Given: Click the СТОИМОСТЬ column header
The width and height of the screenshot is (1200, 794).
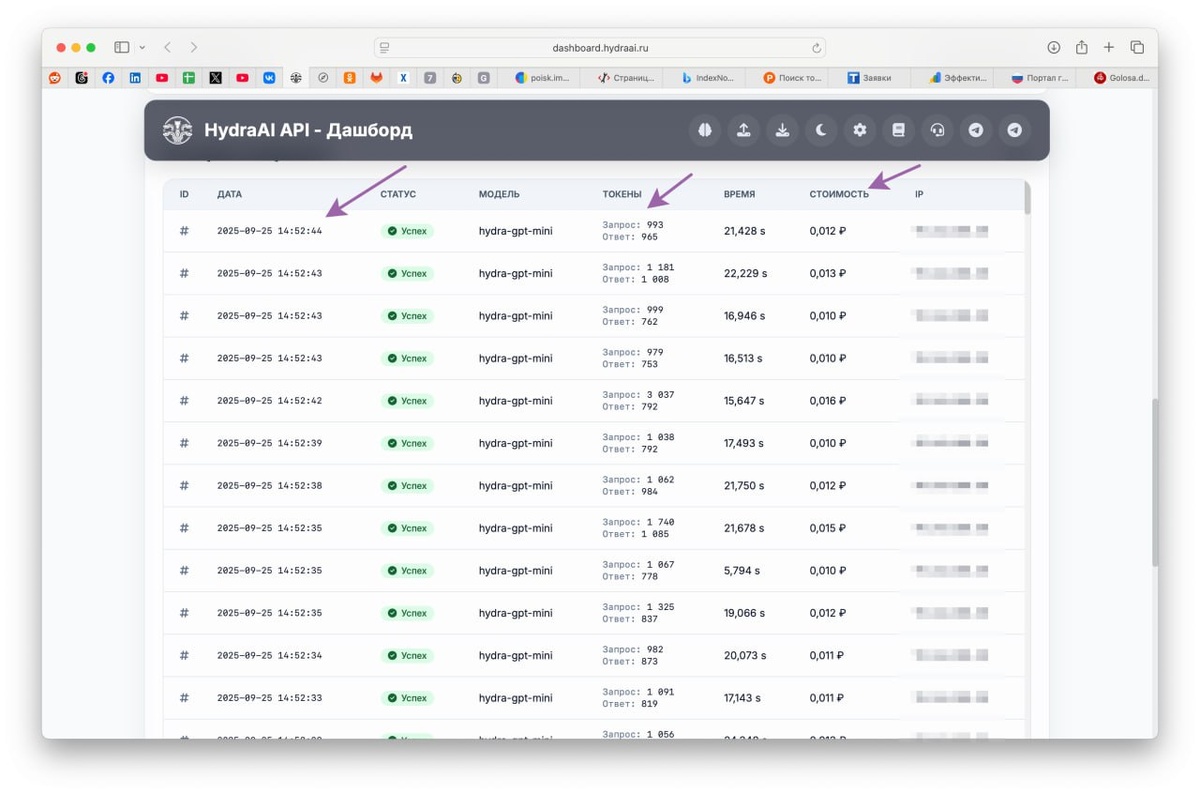Looking at the screenshot, I should tap(839, 194).
